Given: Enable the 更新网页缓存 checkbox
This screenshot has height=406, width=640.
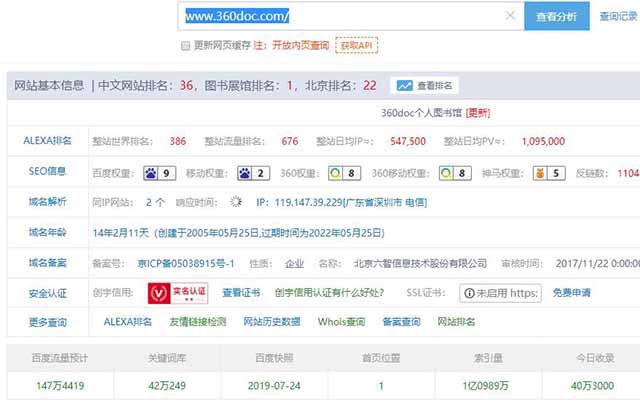Looking at the screenshot, I should click(x=186, y=46).
